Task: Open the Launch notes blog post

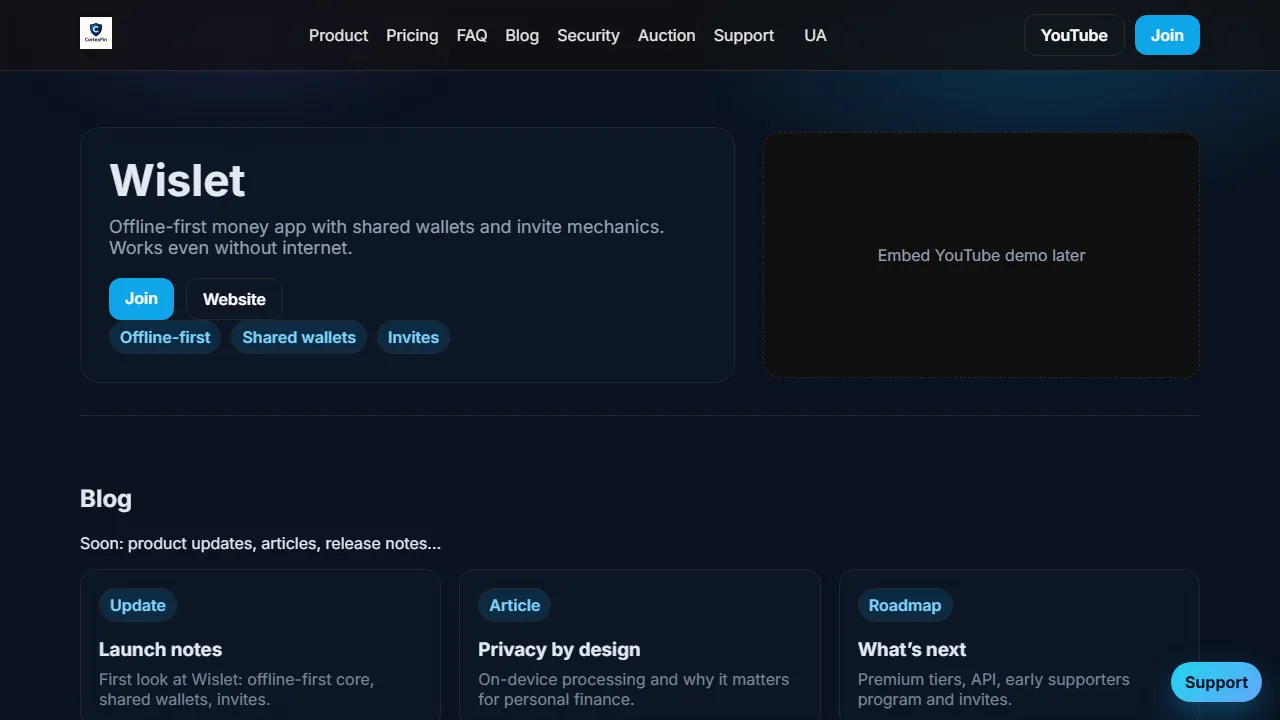Action: (160, 649)
